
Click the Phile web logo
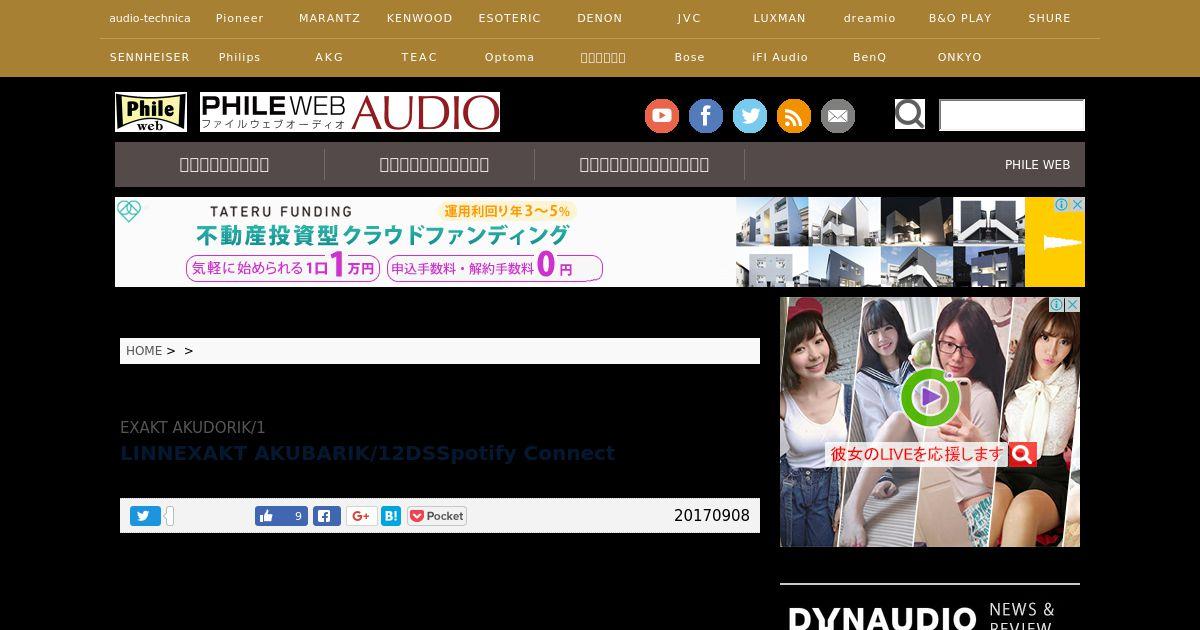(151, 112)
